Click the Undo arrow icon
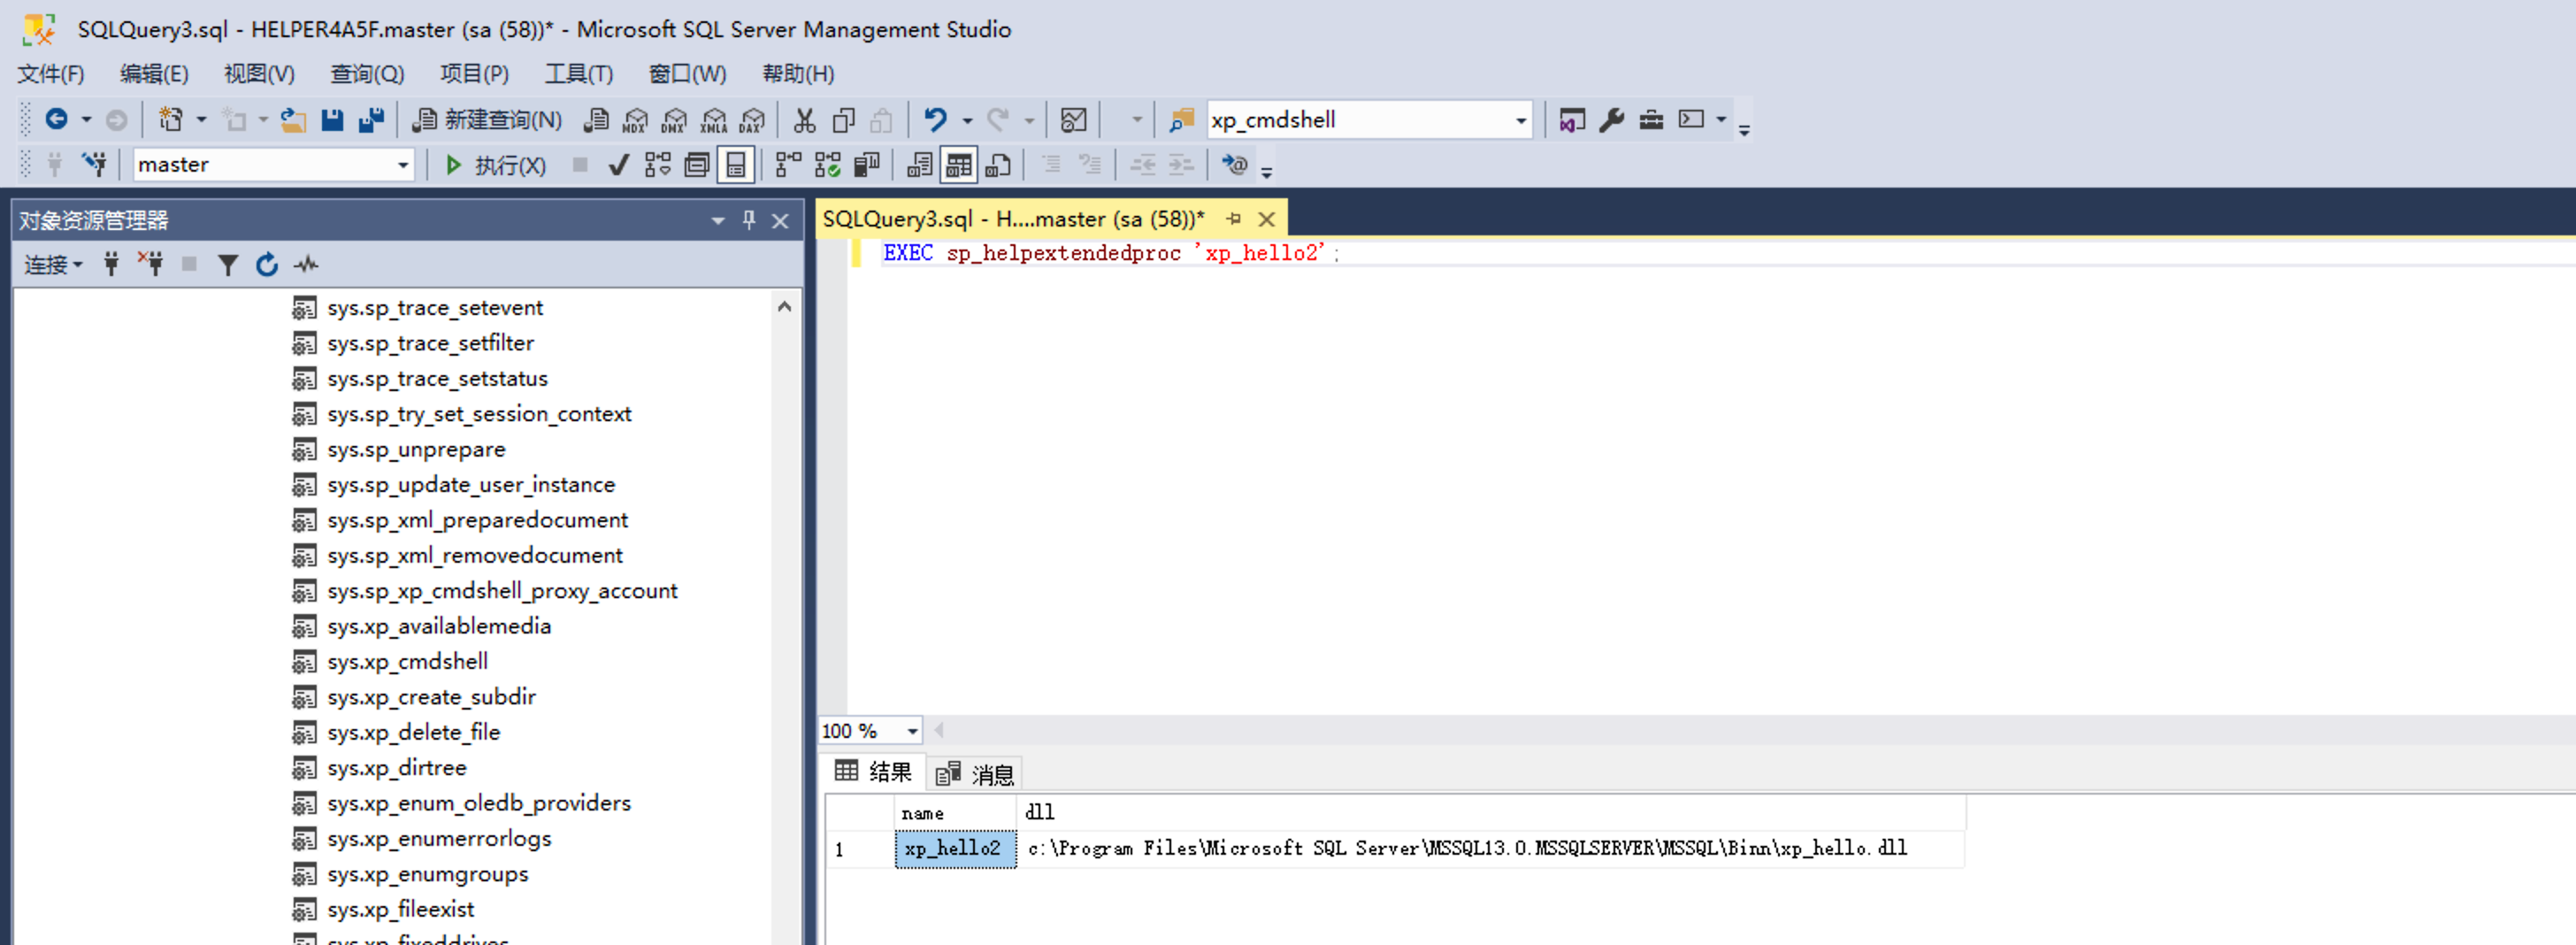2576x945 pixels. click(935, 120)
